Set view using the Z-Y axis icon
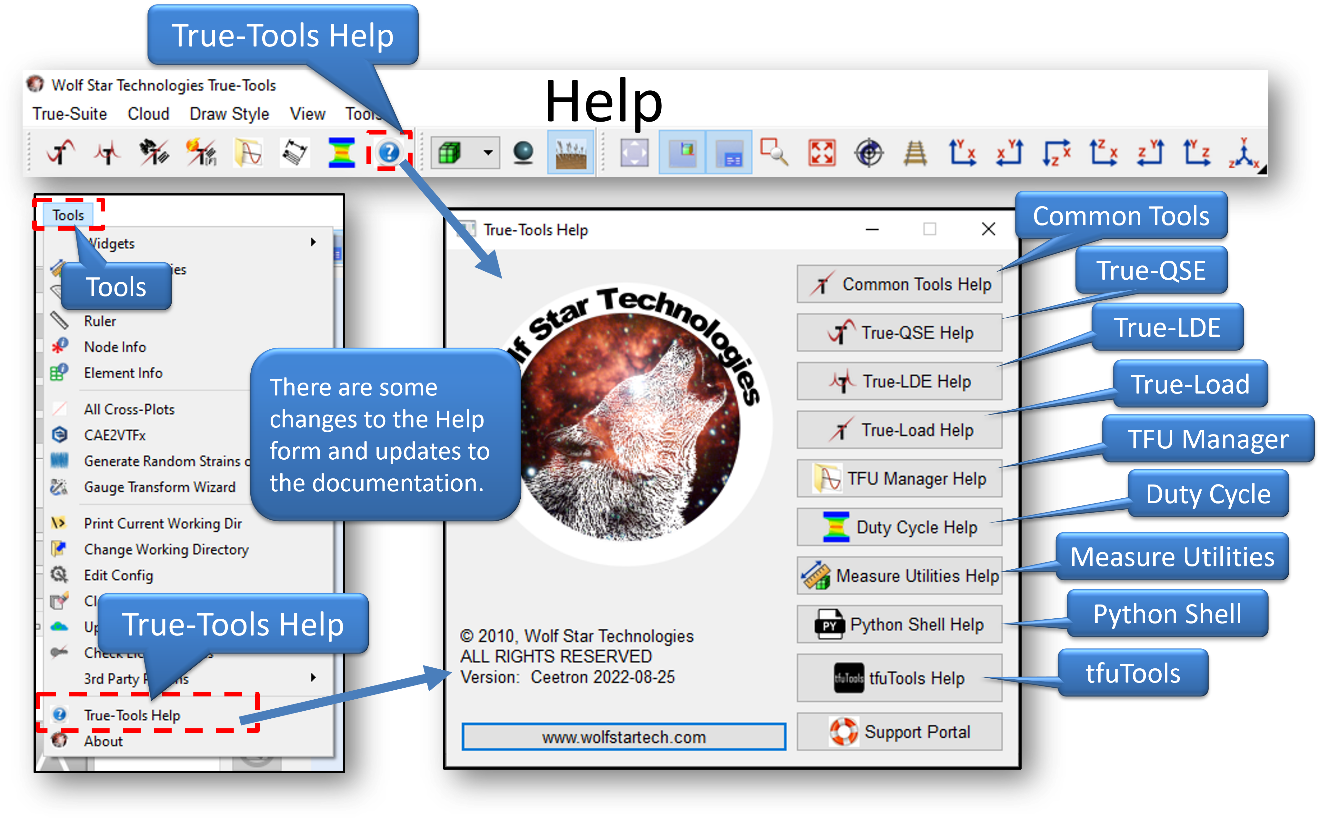Image resolution: width=1320 pixels, height=819 pixels. 1150,153
